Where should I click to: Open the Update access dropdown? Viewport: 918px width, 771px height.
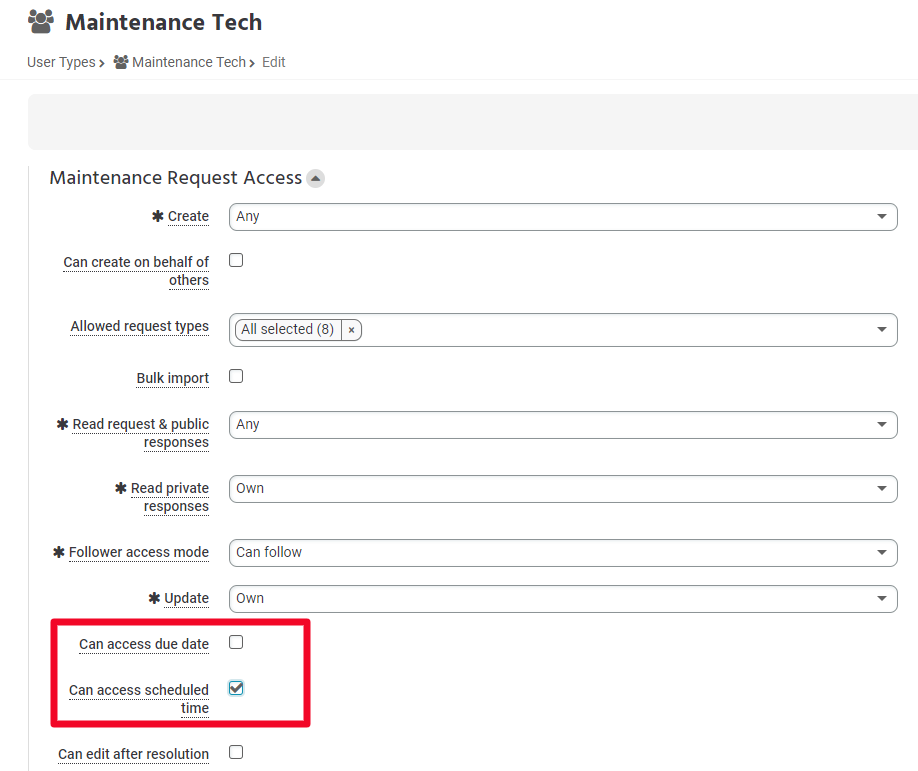pyautogui.click(x=563, y=599)
